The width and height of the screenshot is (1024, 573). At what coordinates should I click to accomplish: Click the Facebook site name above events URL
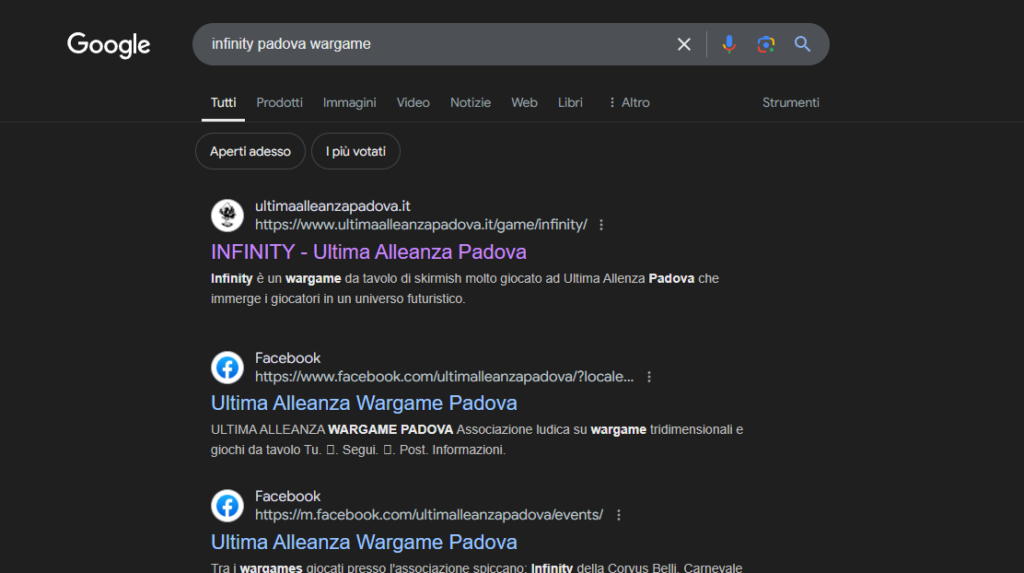click(x=287, y=497)
